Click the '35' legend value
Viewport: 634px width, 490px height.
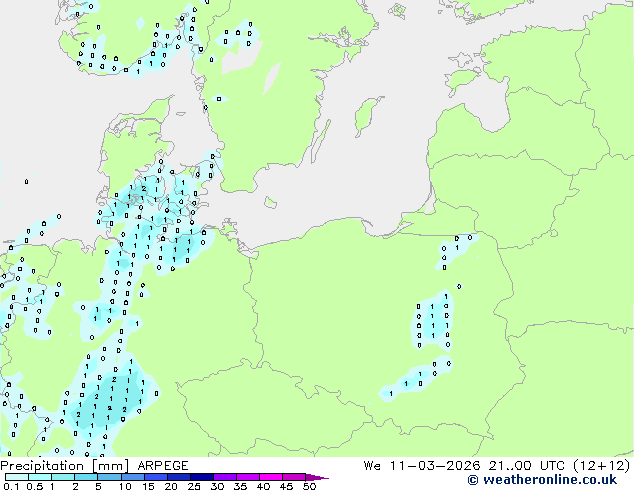click(240, 486)
